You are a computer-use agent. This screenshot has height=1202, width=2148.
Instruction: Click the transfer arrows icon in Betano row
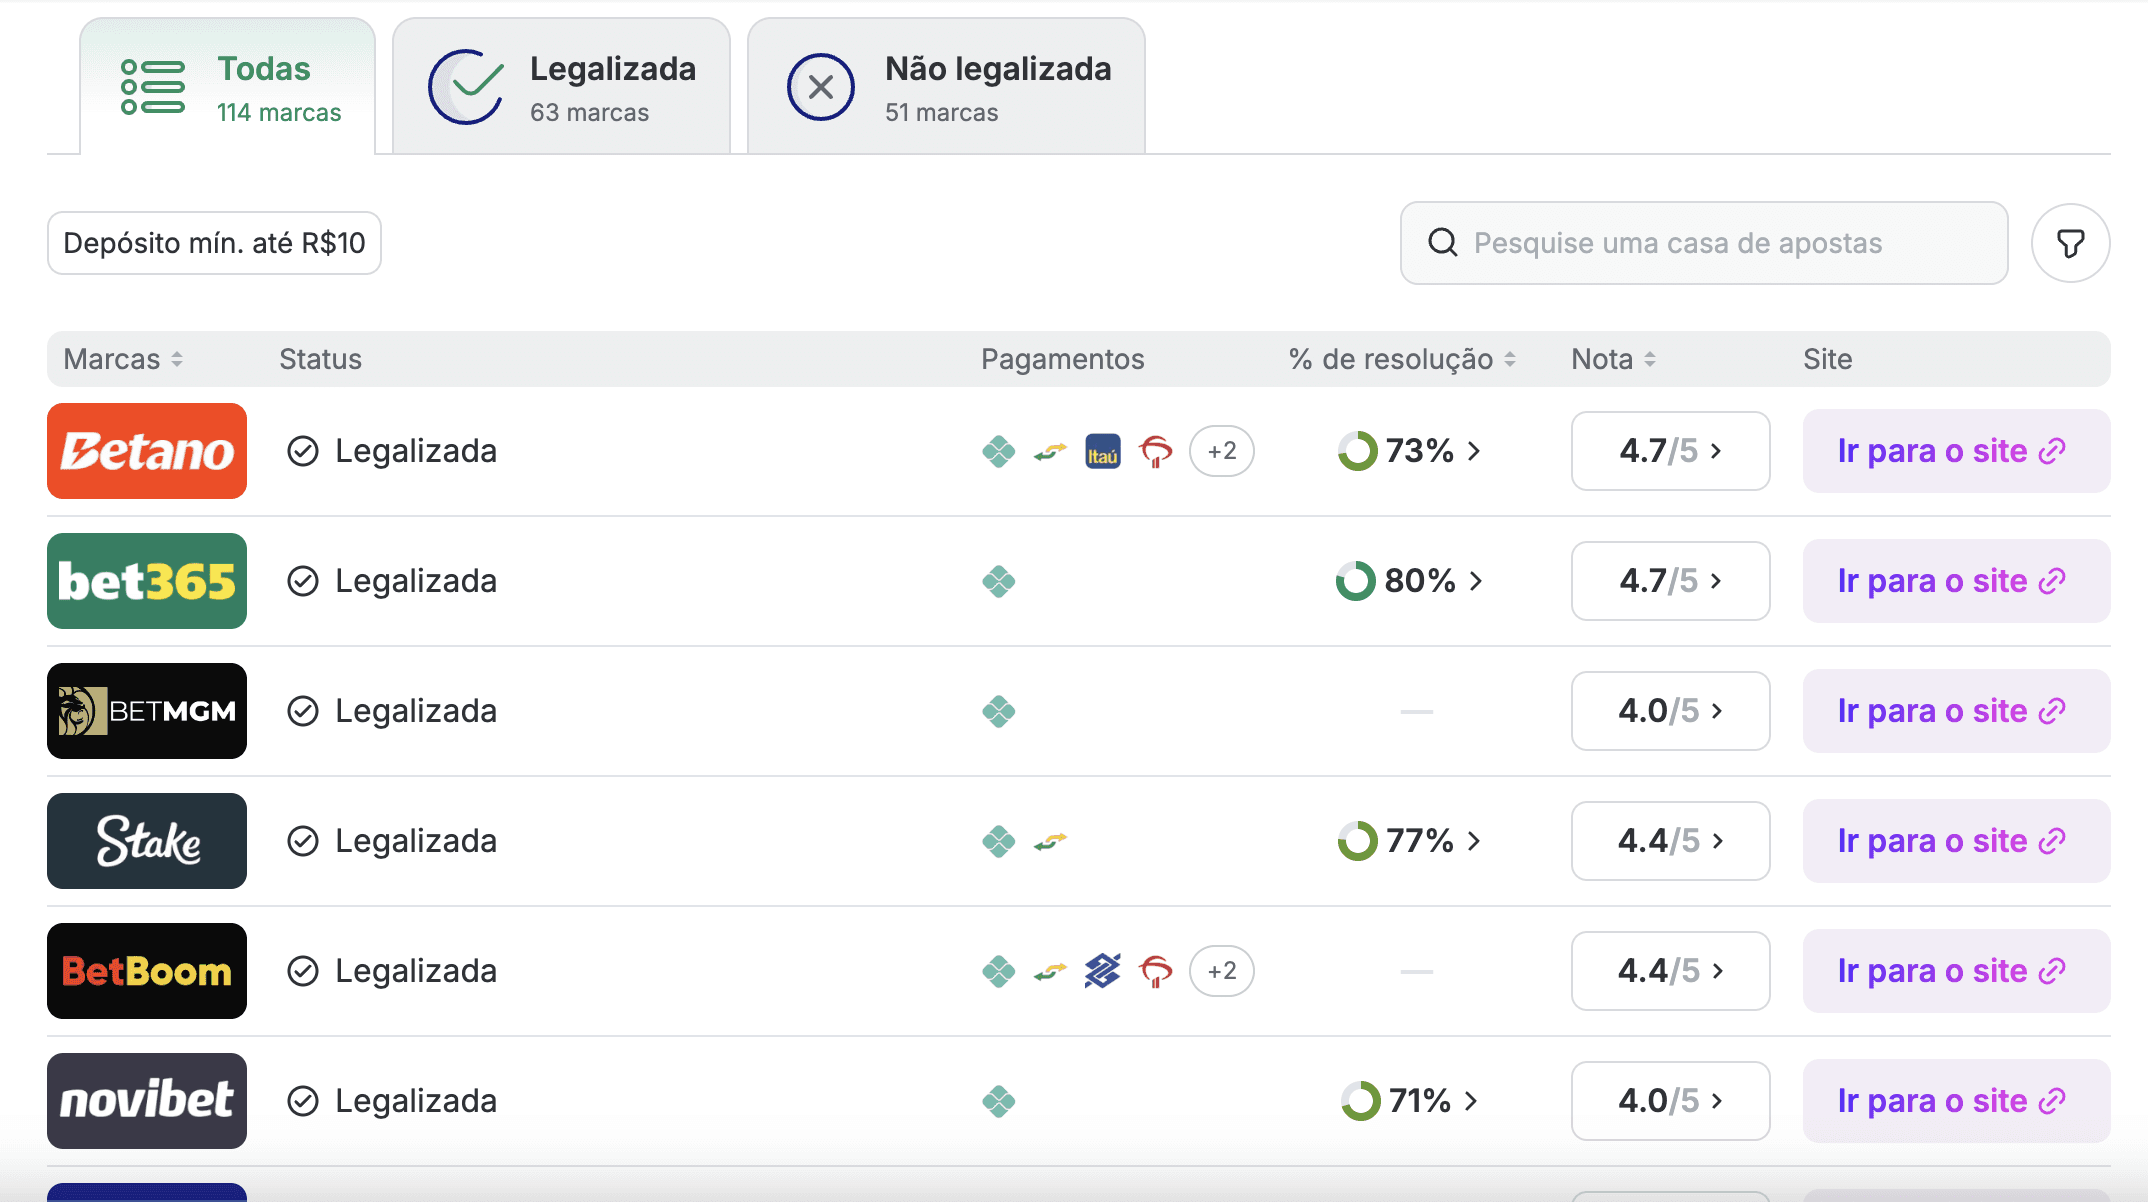pyautogui.click(x=1051, y=451)
